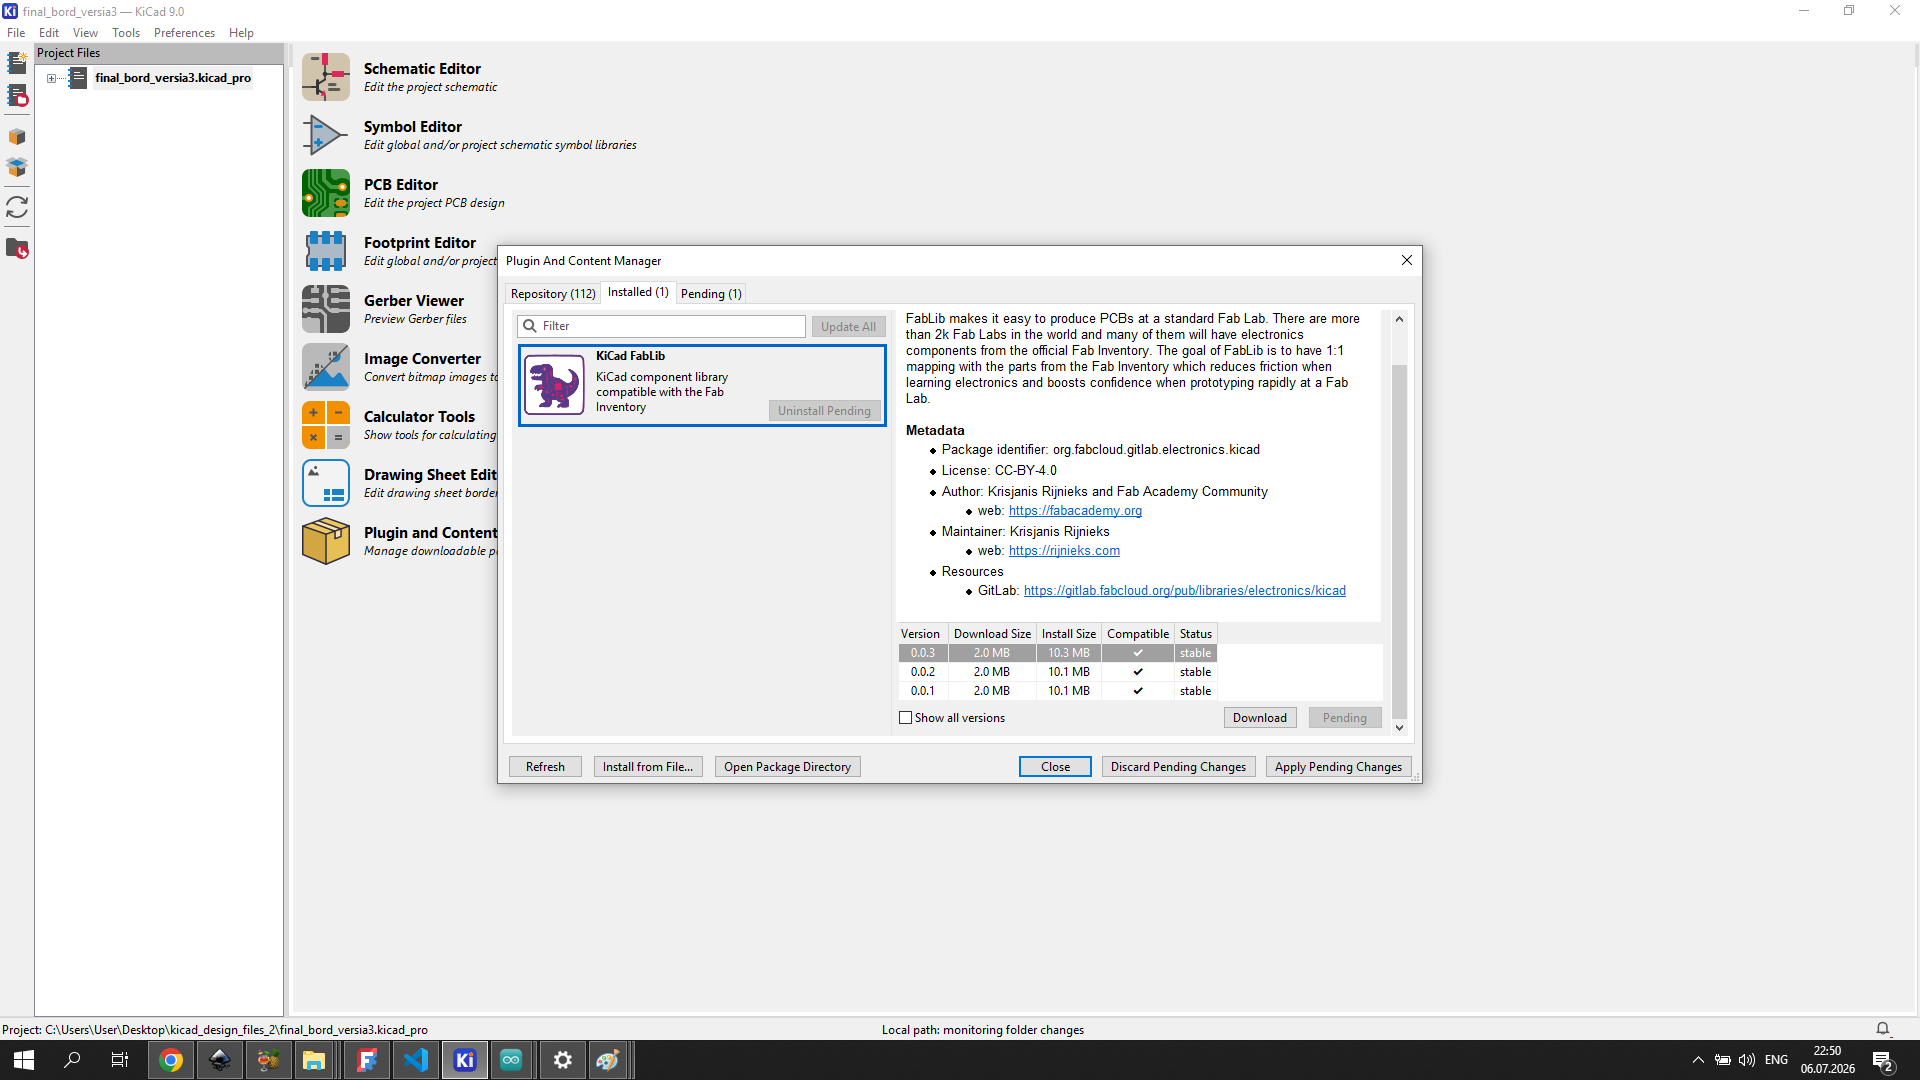Click the browse project folder icon
Image resolution: width=1920 pixels, height=1080 pixels.
pyautogui.click(x=17, y=248)
